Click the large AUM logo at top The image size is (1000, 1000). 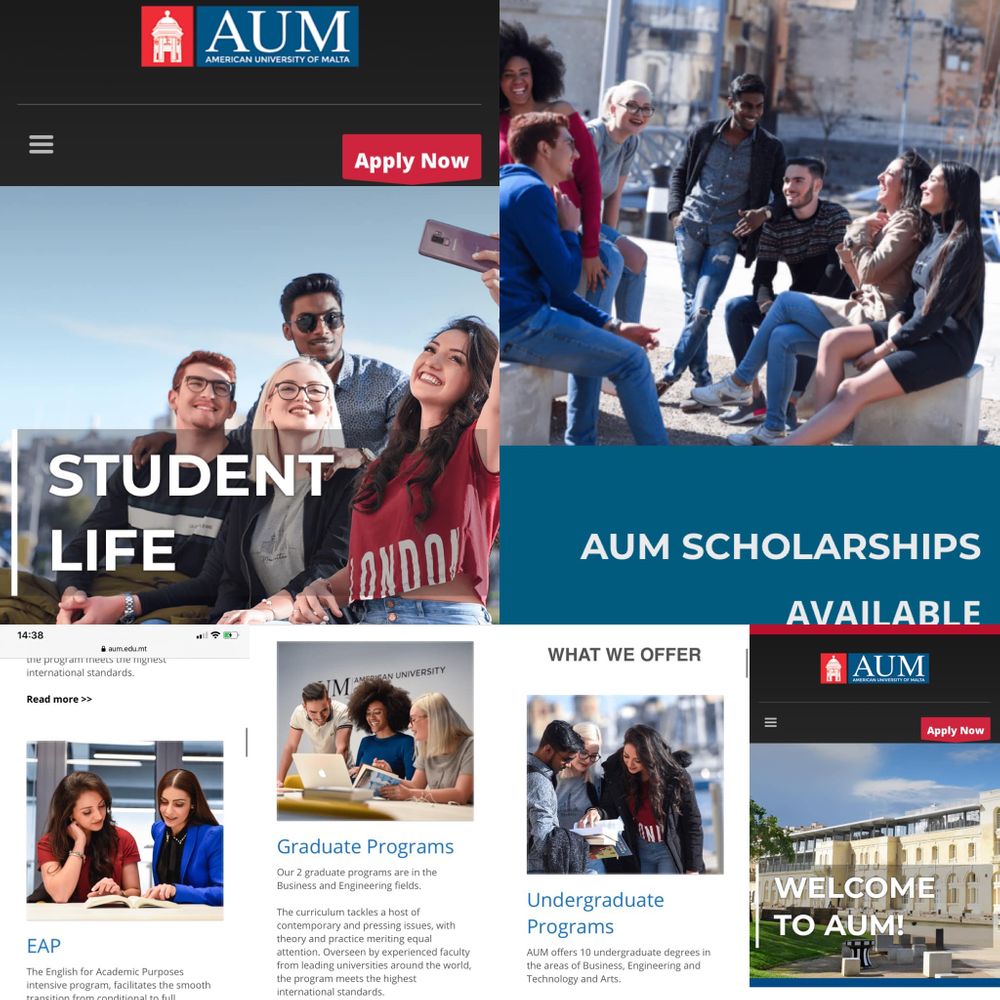249,36
